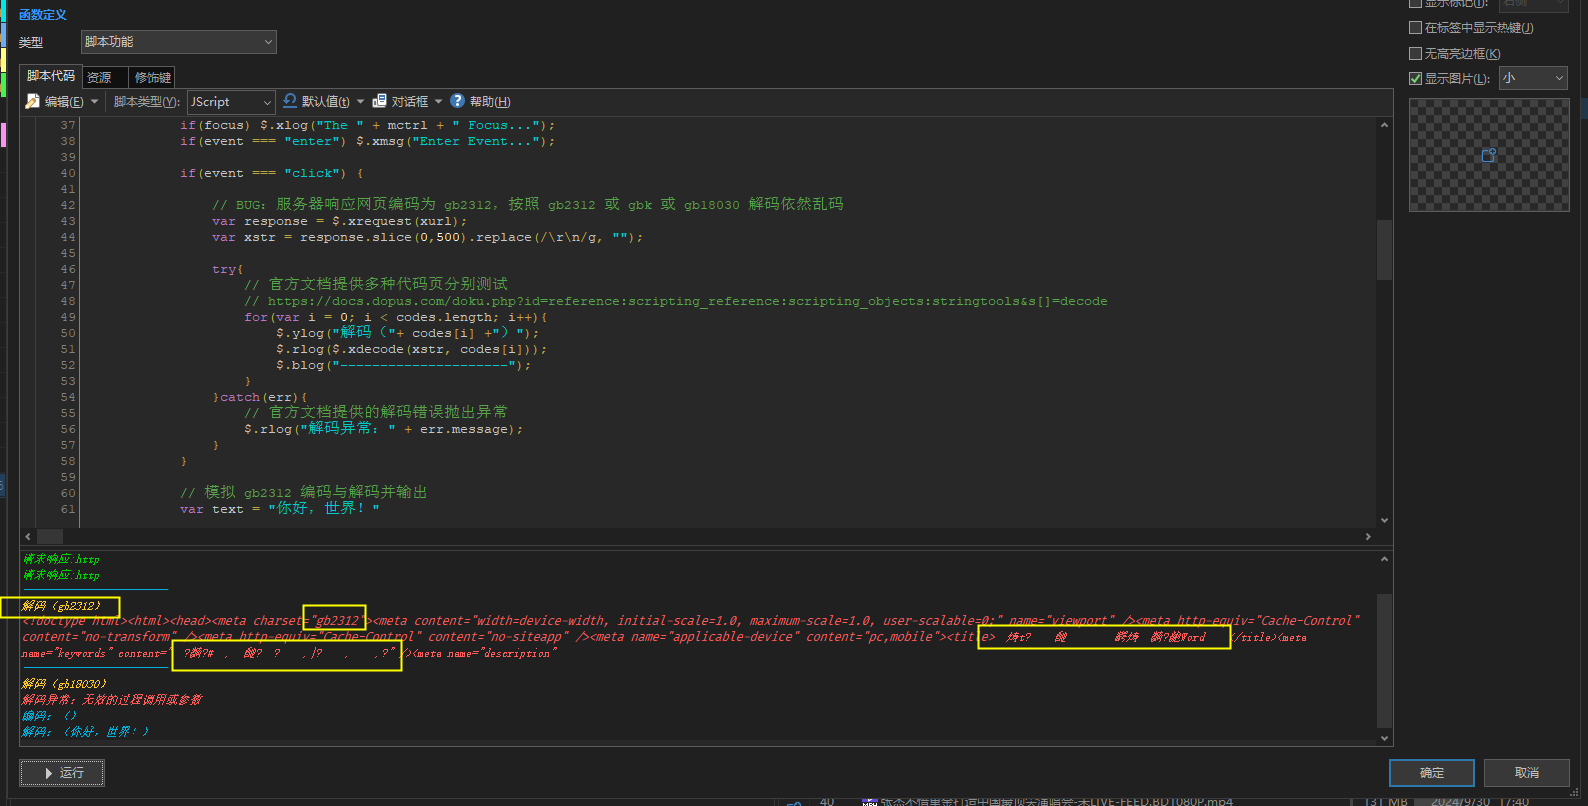Click the 默认值 reset arrow icon
The height and width of the screenshot is (806, 1588).
290,101
